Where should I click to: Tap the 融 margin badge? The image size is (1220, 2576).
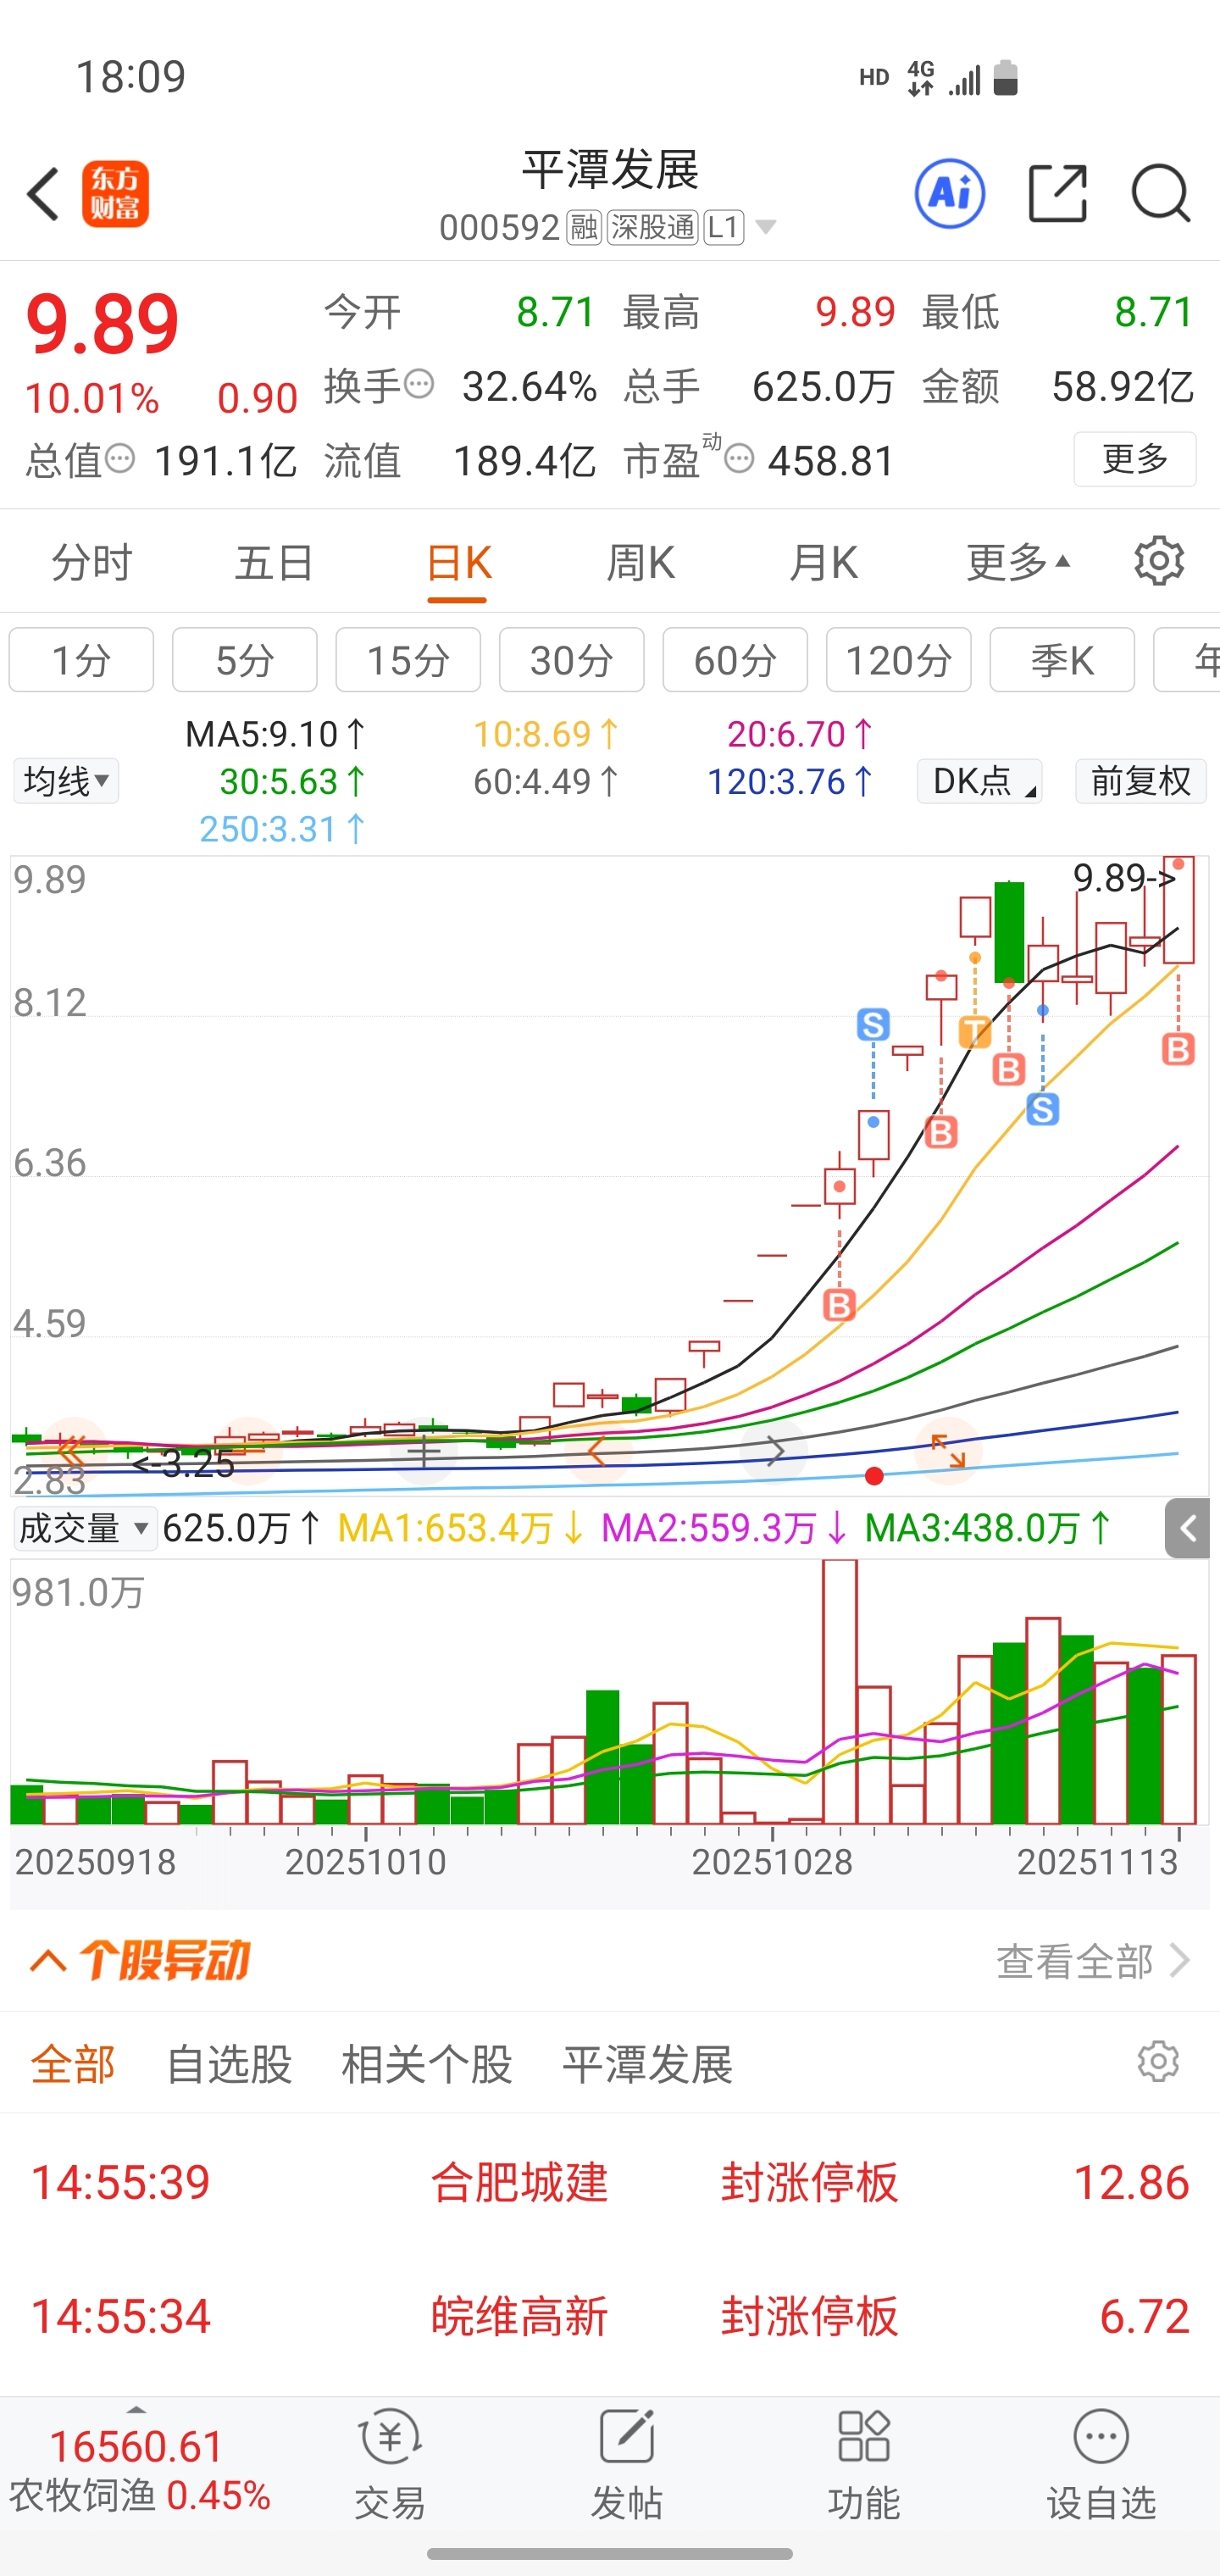tap(583, 228)
